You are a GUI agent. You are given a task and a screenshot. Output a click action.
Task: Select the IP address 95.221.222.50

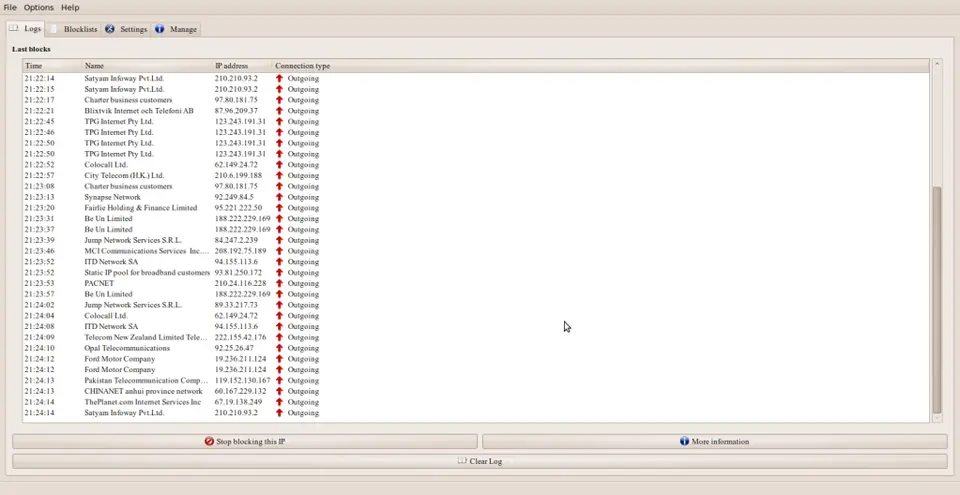(x=238, y=208)
